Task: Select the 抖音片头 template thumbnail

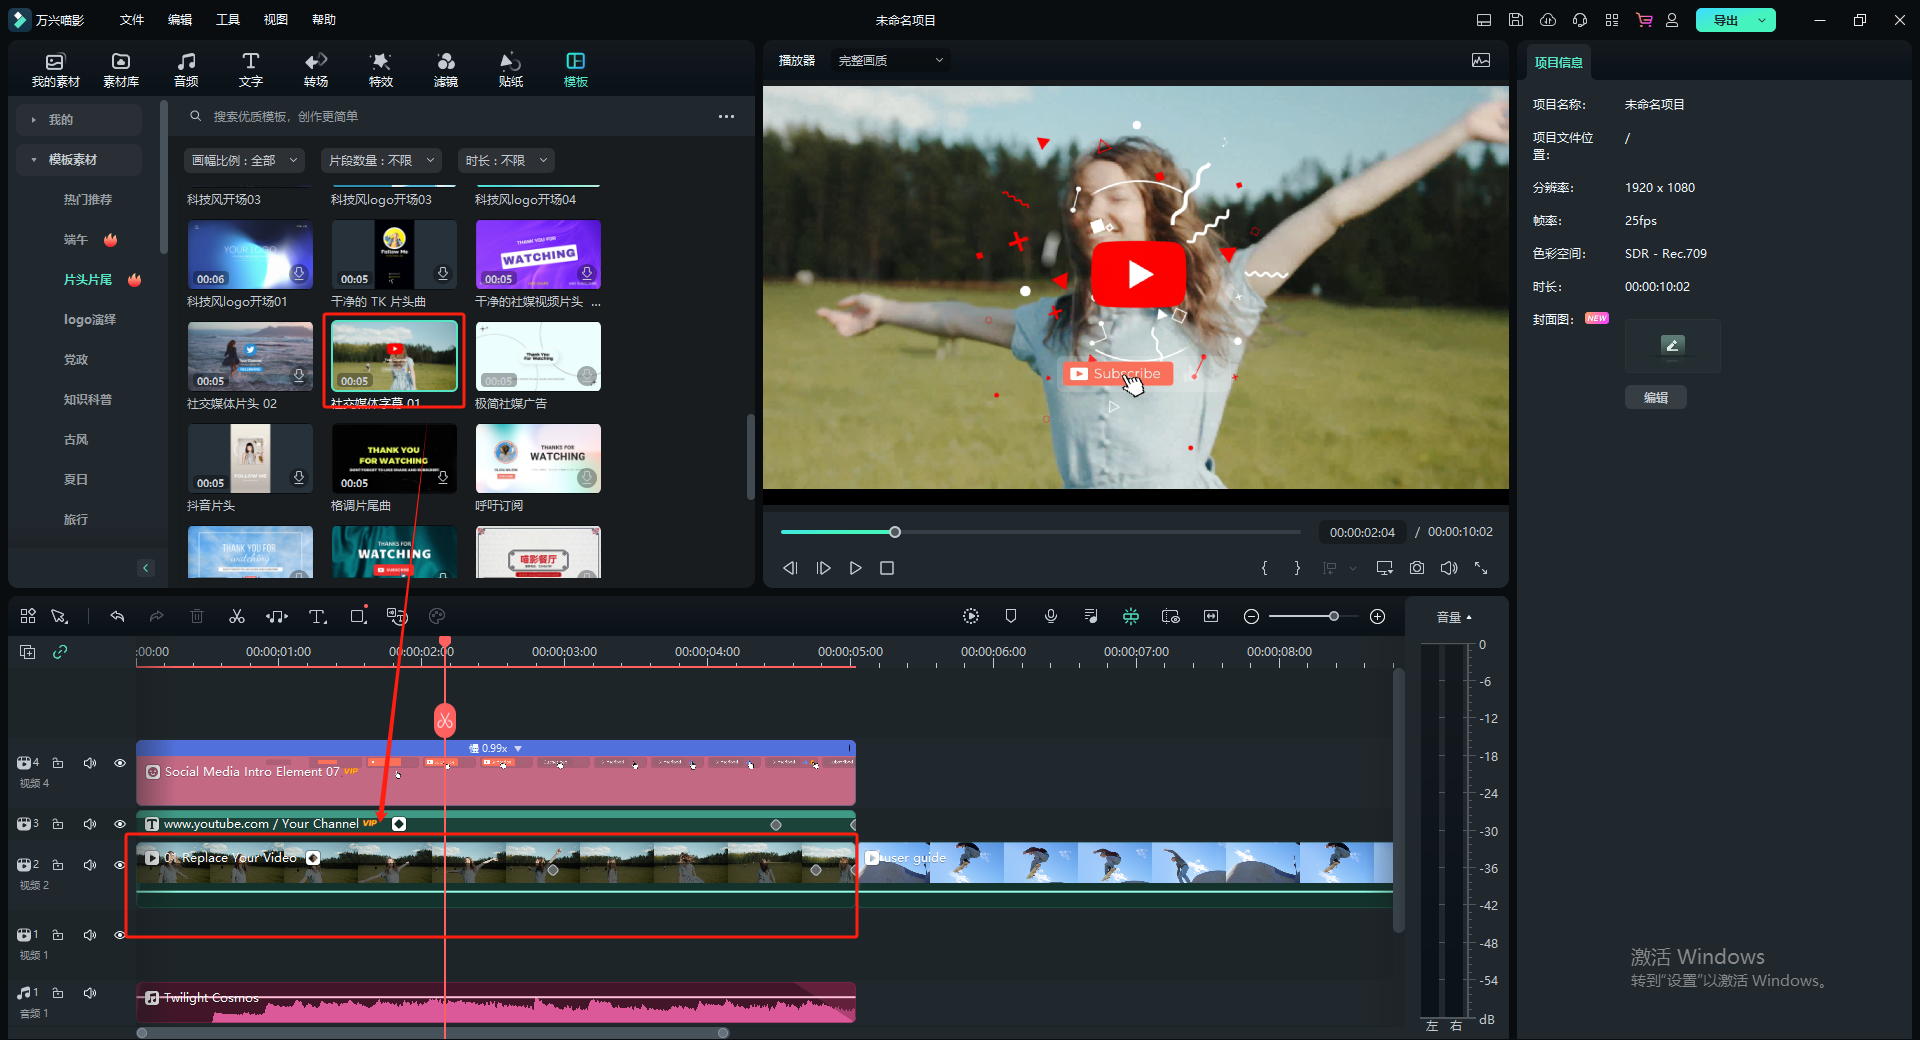Action: pos(250,458)
